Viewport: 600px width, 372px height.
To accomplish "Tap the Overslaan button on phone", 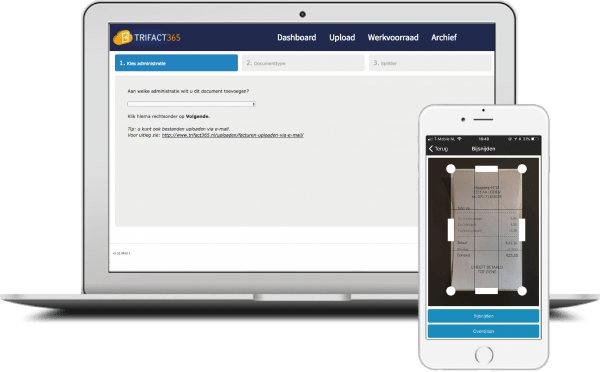I will click(483, 331).
